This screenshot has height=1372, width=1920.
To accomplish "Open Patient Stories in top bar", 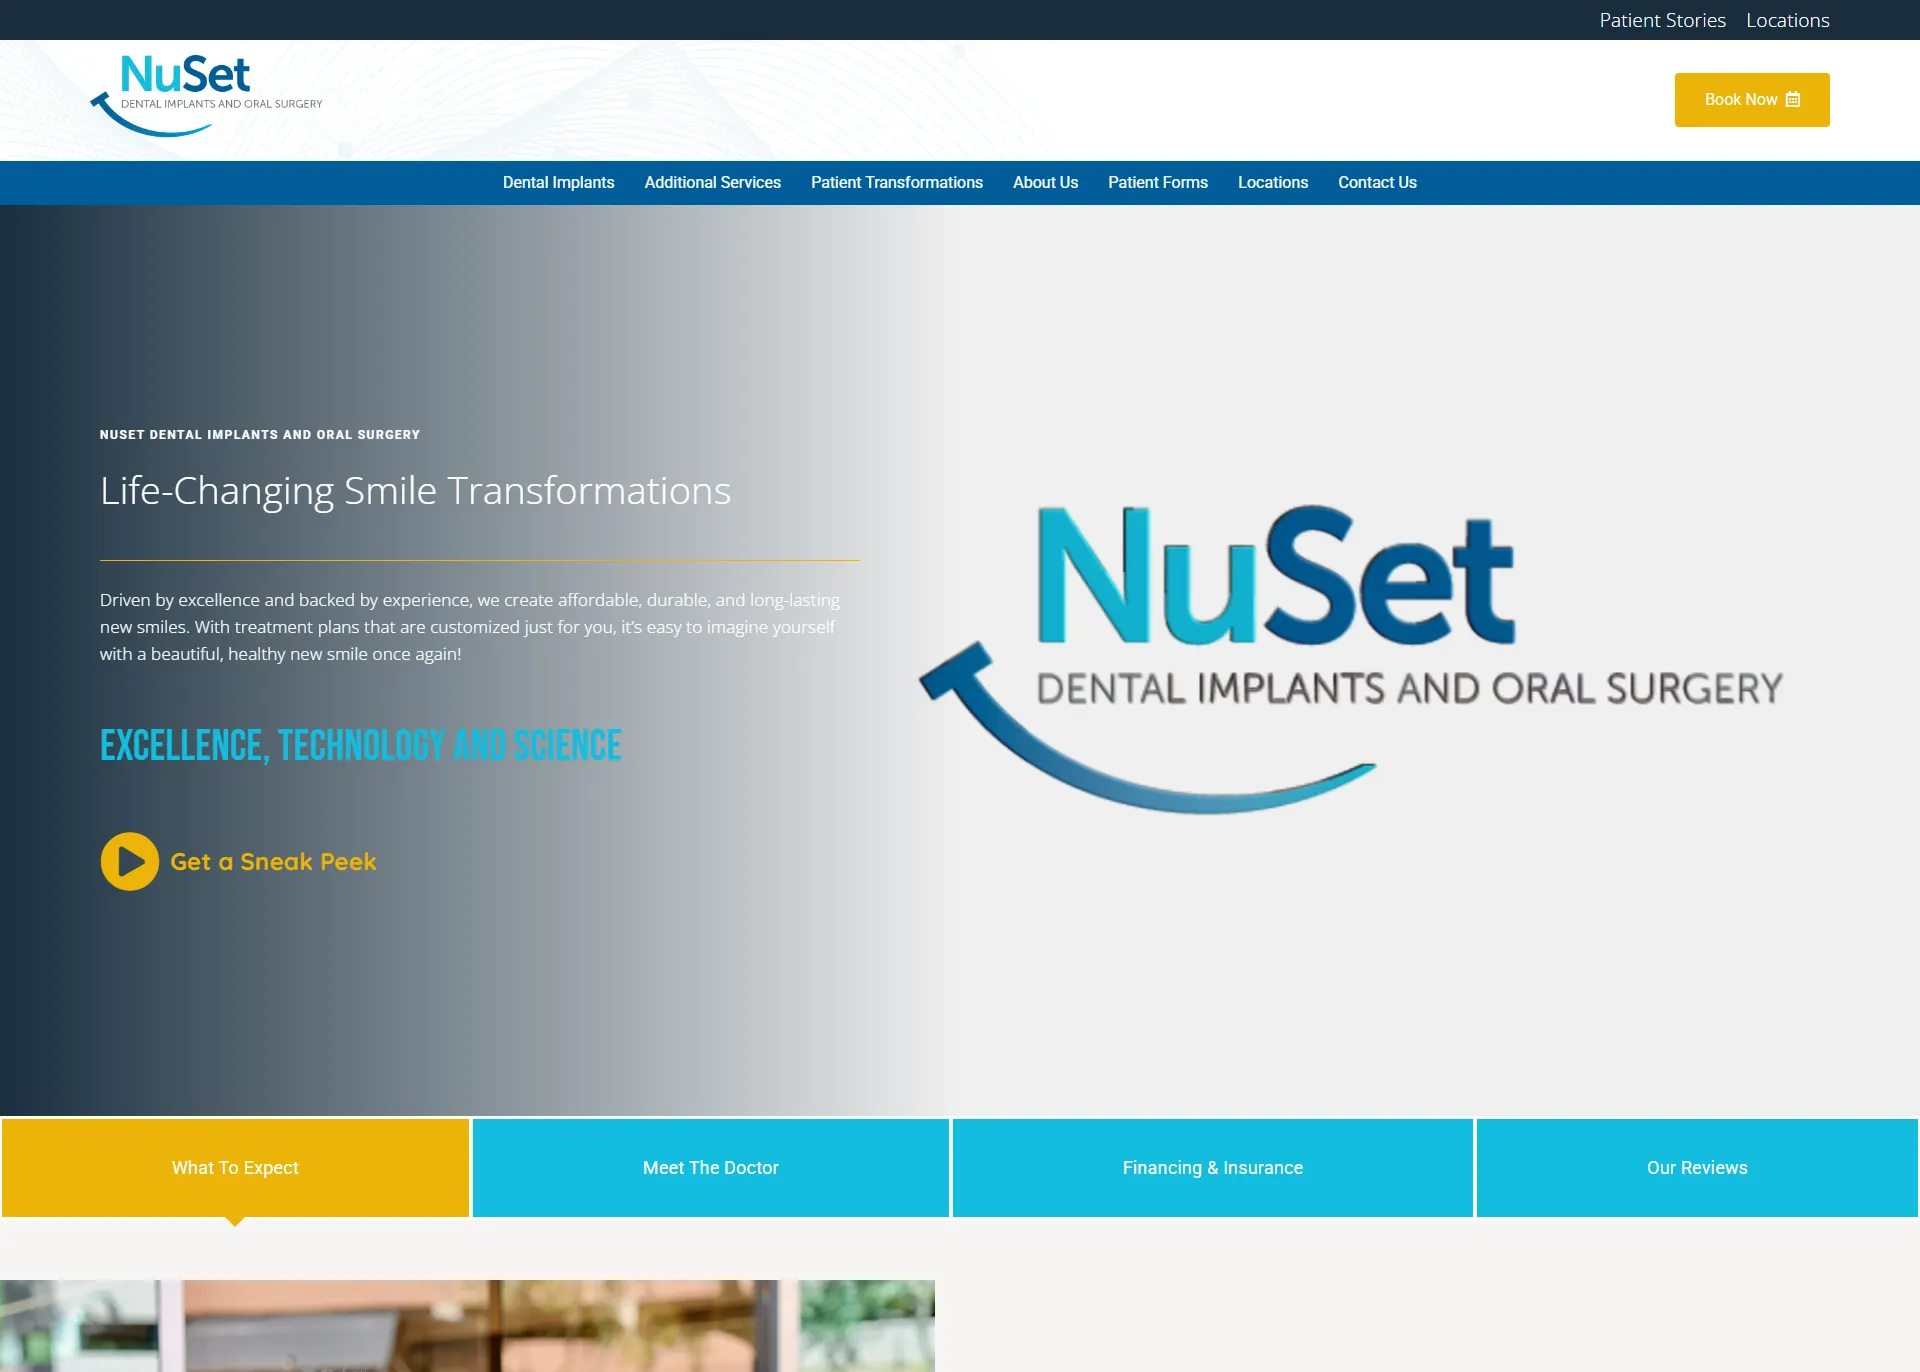I will click(x=1662, y=20).
